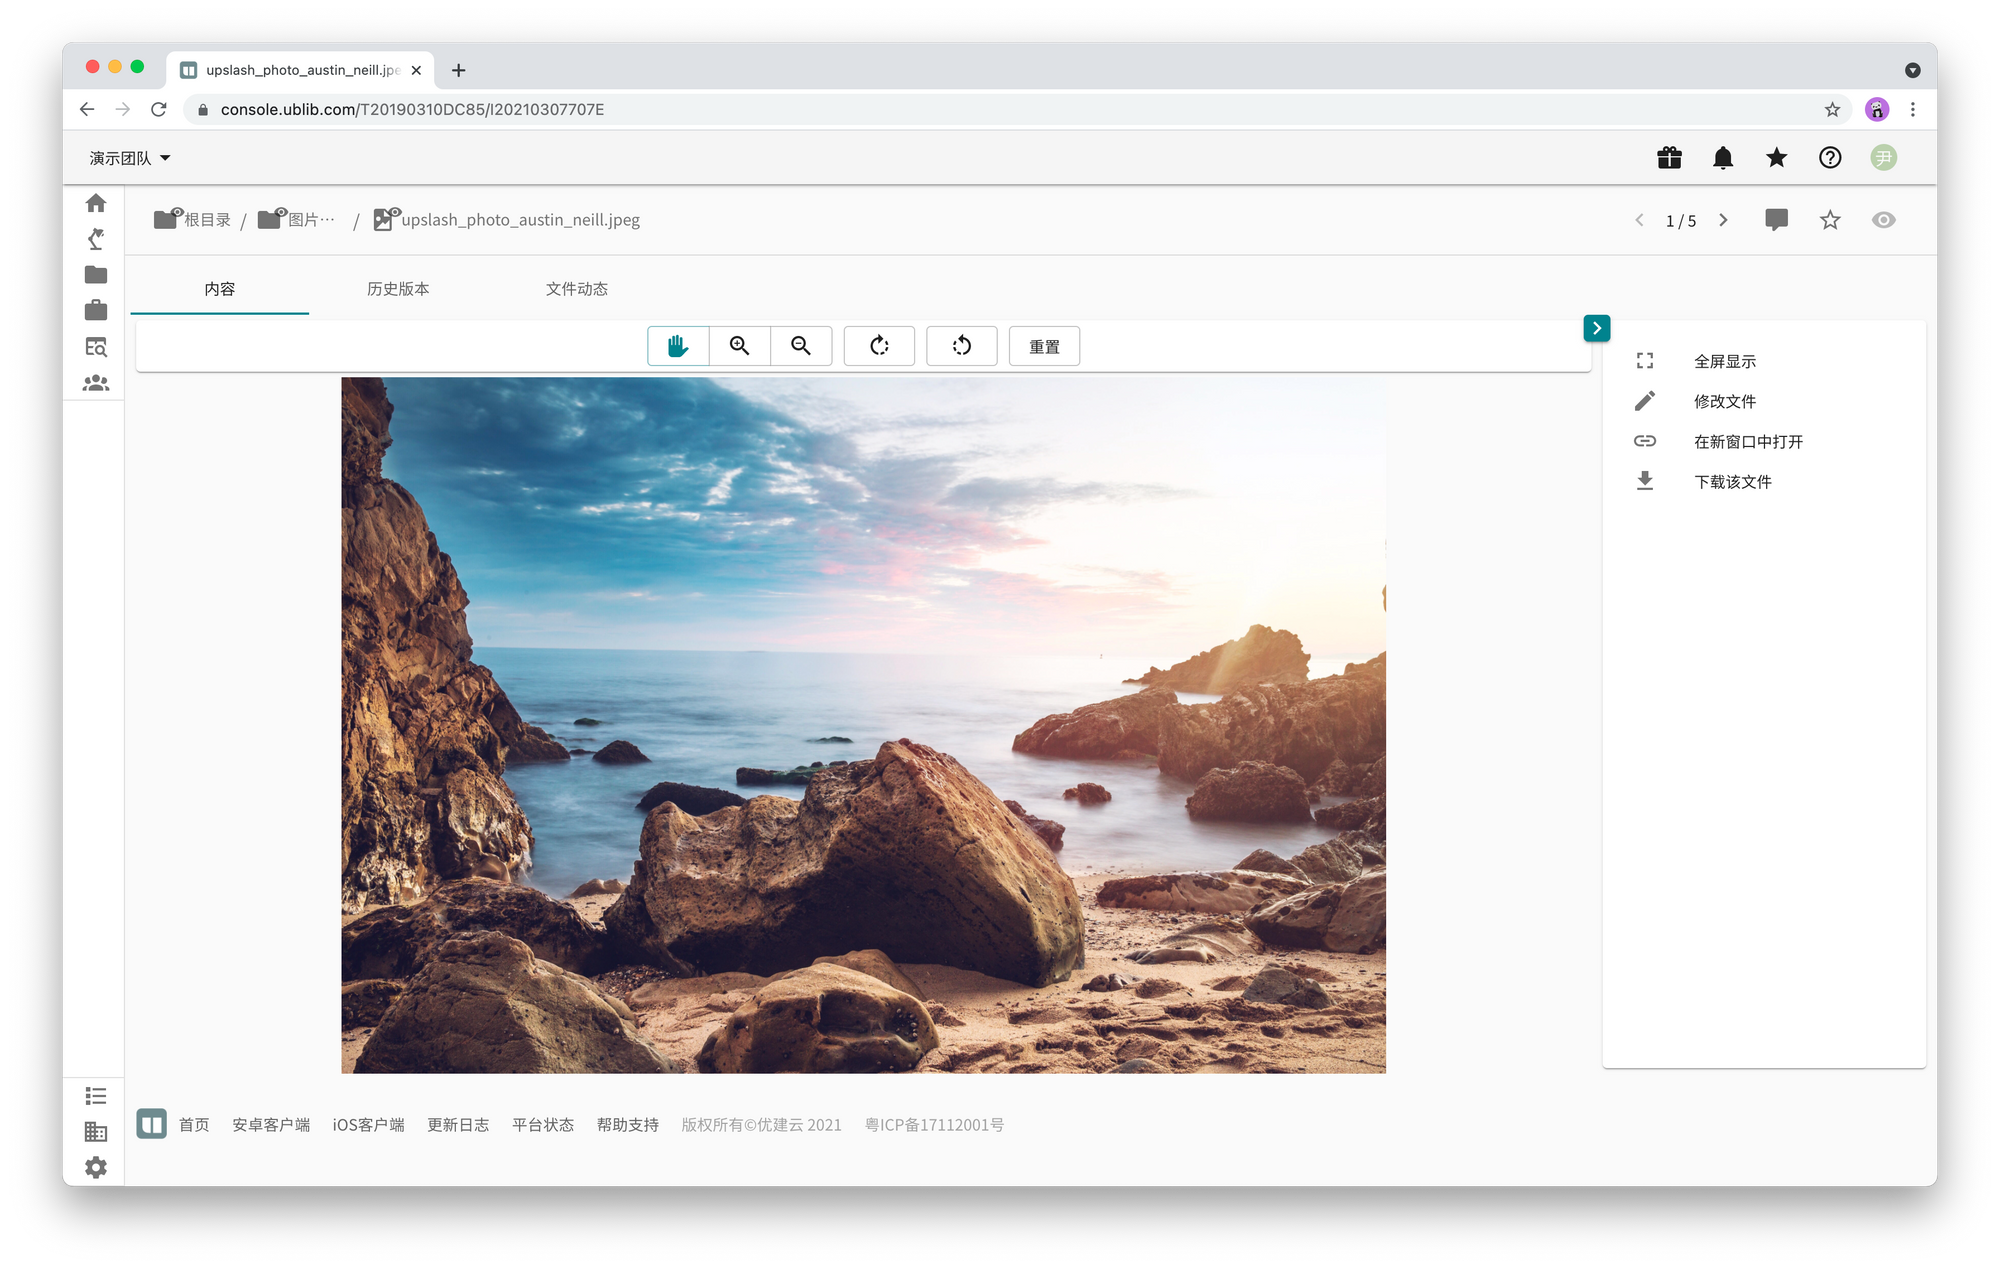Open the 演示团队 team dropdown
This screenshot has height=1269, width=2000.
pyautogui.click(x=130, y=158)
